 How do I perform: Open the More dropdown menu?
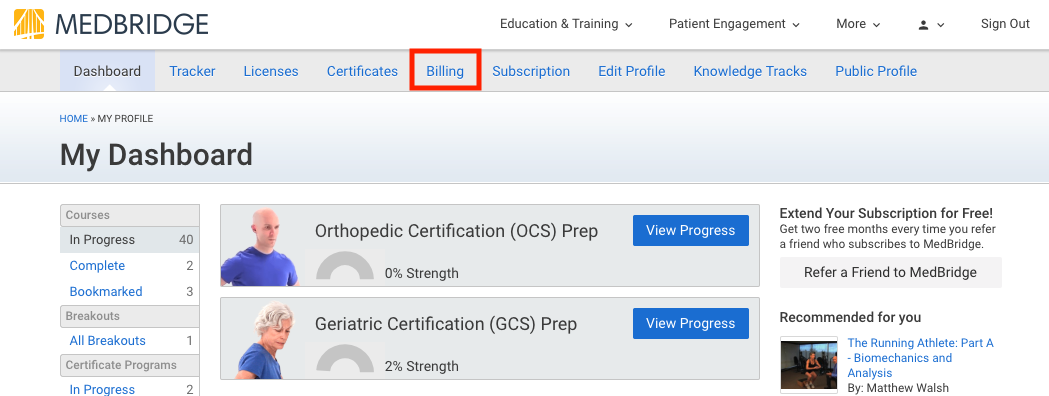[858, 24]
